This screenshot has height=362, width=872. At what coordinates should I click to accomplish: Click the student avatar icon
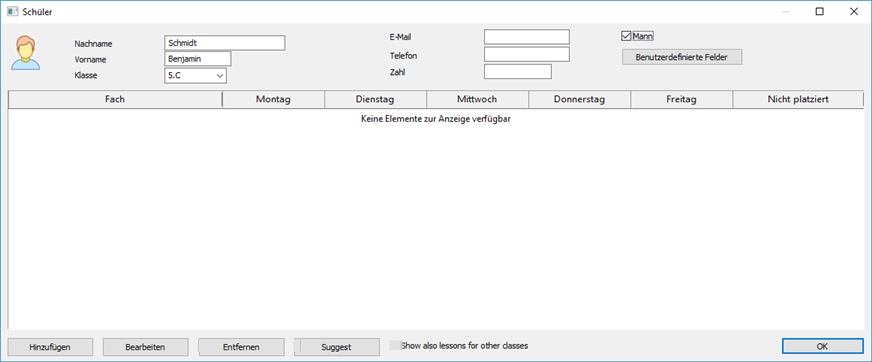(26, 52)
